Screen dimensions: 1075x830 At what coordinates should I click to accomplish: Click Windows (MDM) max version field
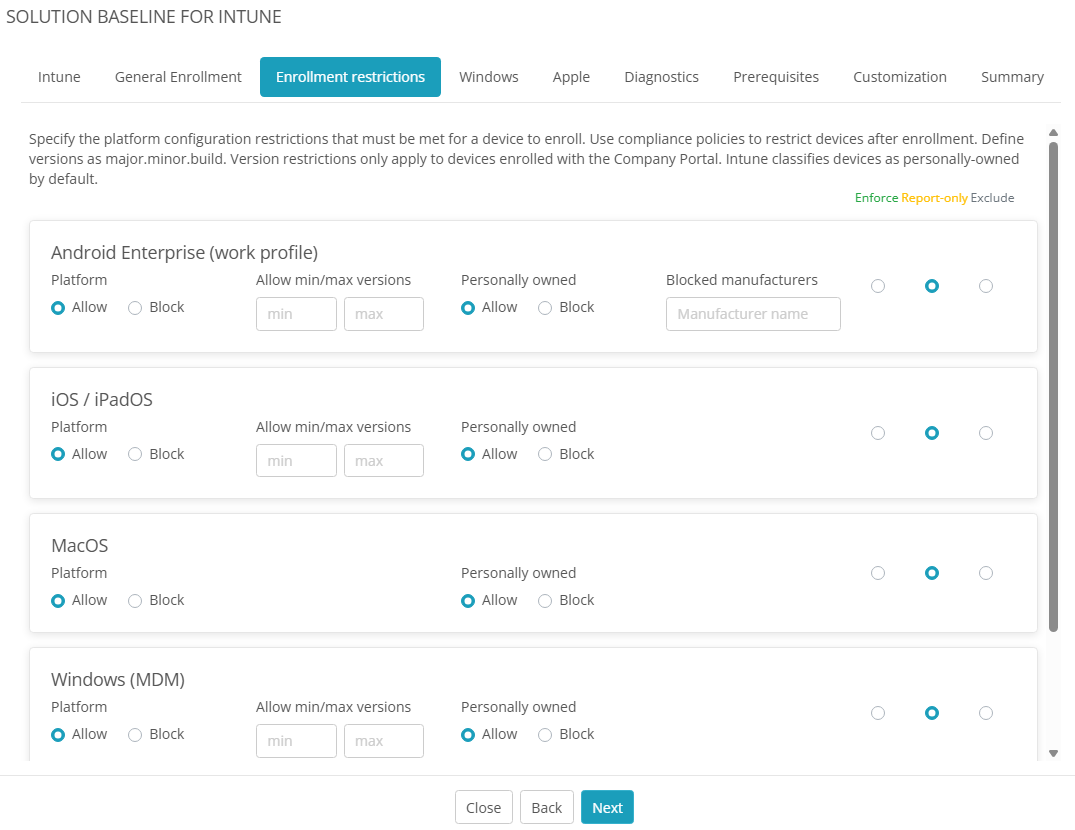[x=384, y=741]
